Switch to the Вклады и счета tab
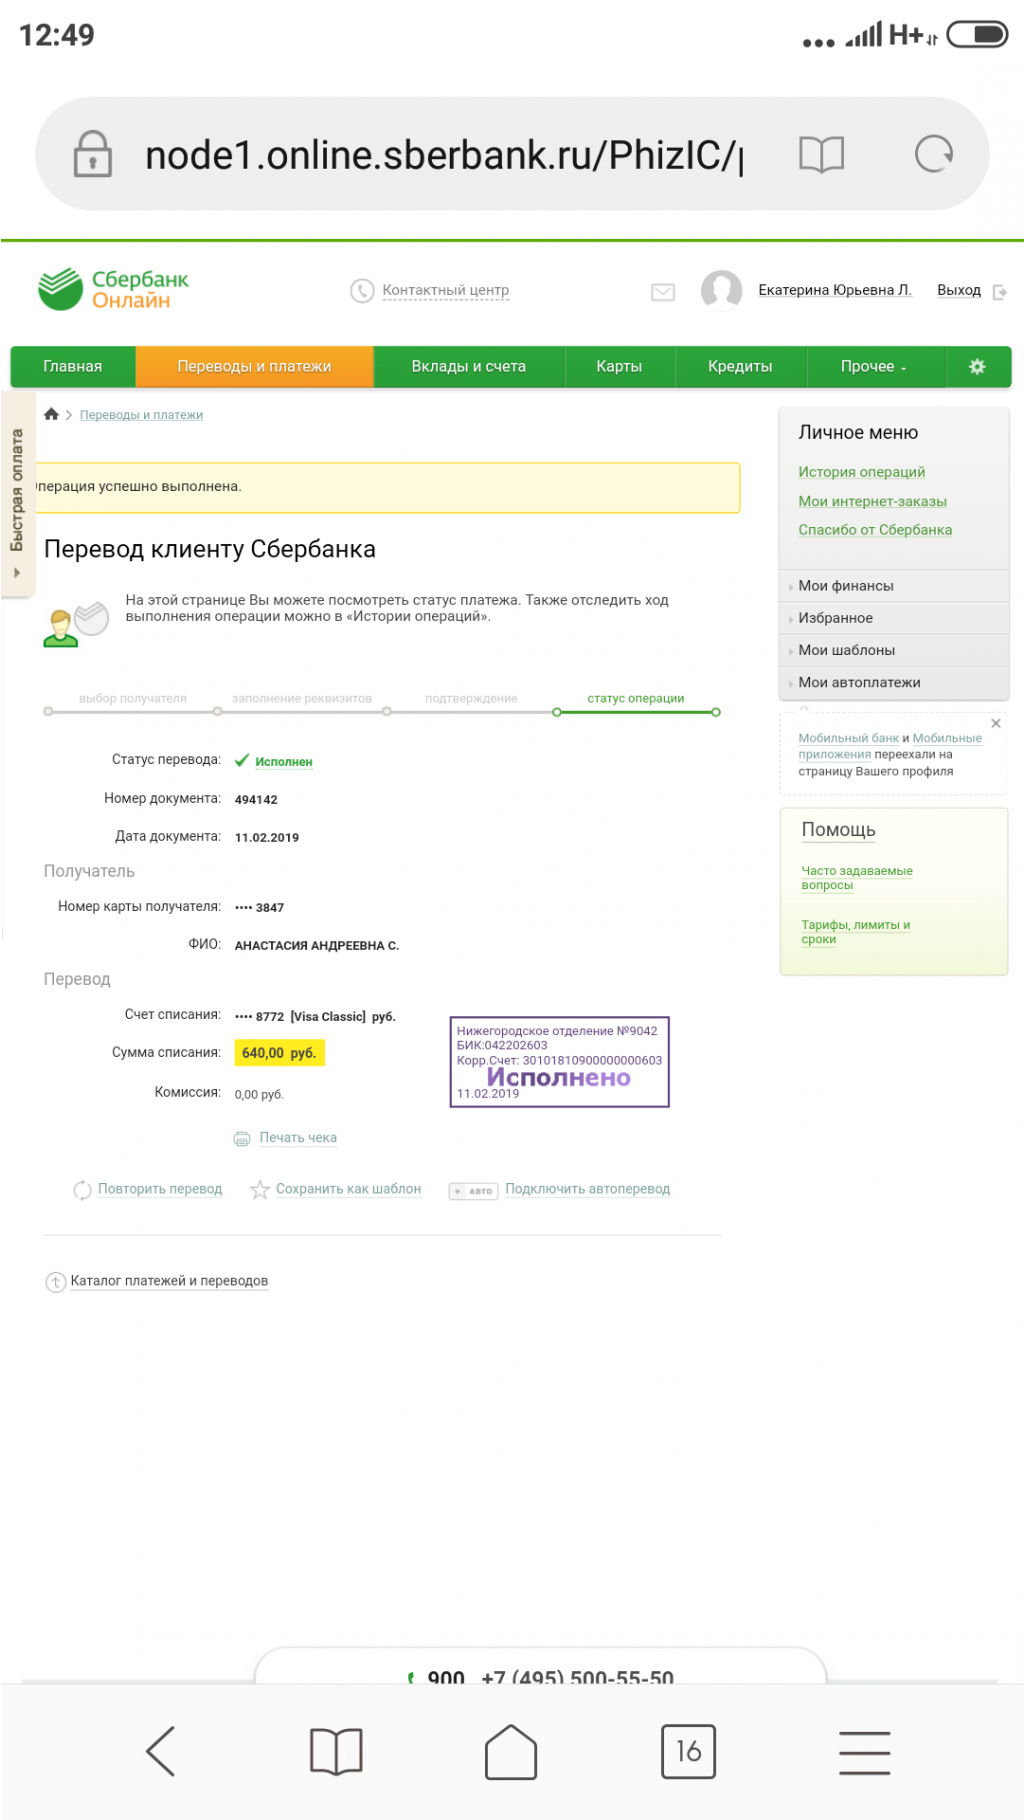This screenshot has width=1024, height=1820. 469,366
